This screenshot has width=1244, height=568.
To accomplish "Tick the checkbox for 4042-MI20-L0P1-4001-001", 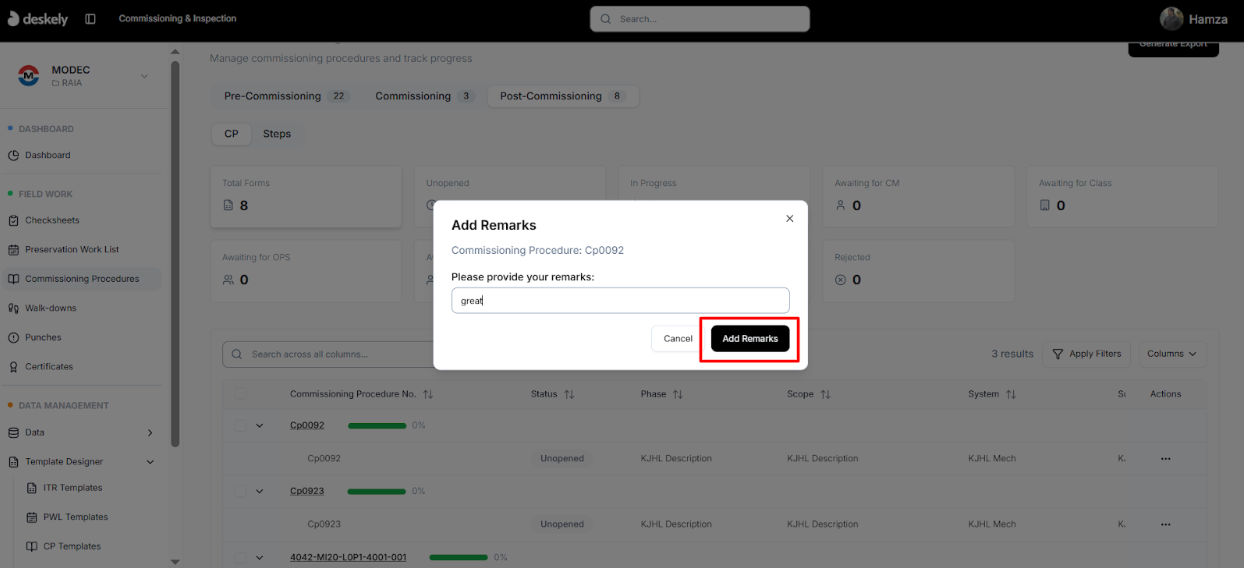I will point(240,557).
